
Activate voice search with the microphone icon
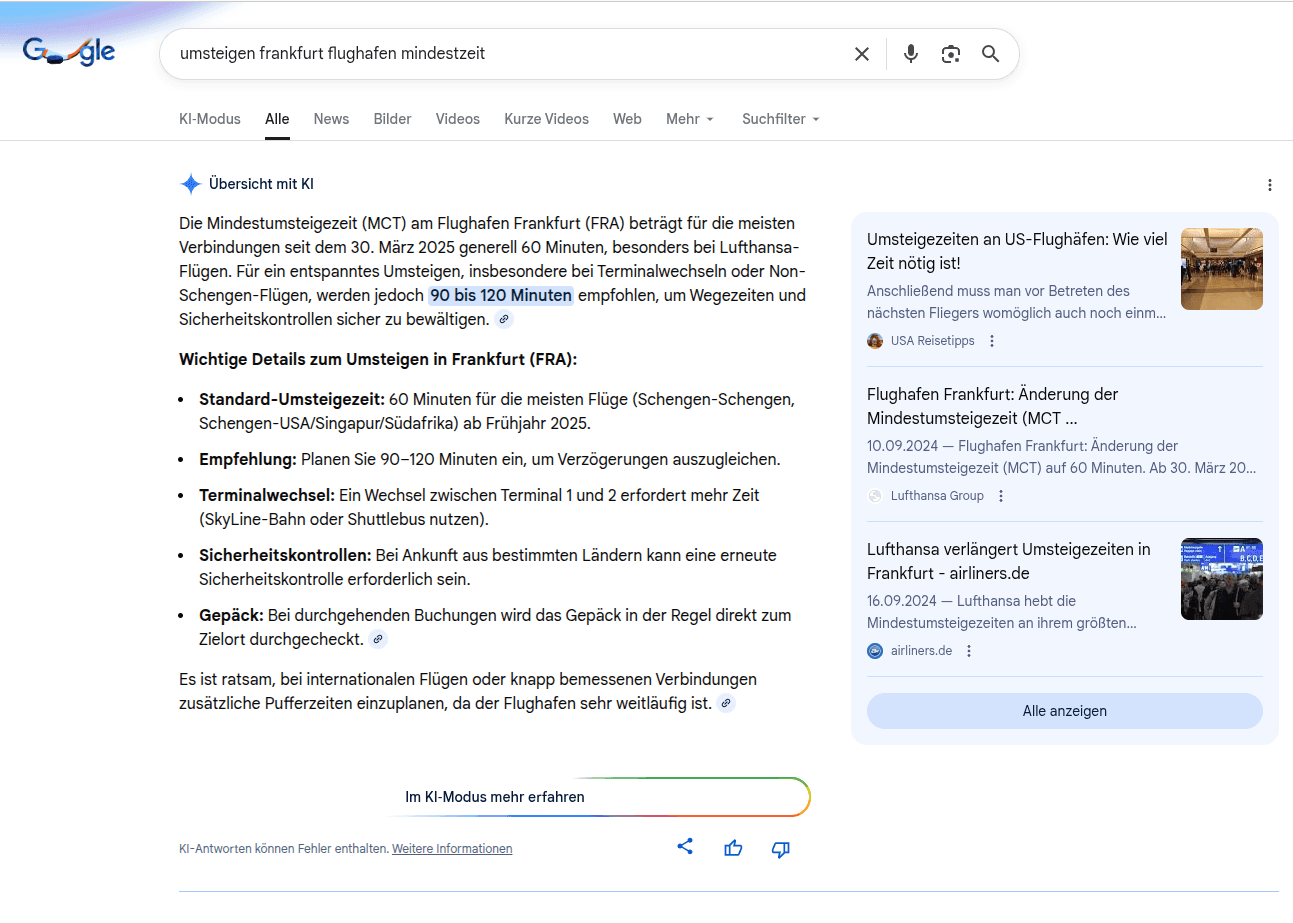[x=910, y=54]
